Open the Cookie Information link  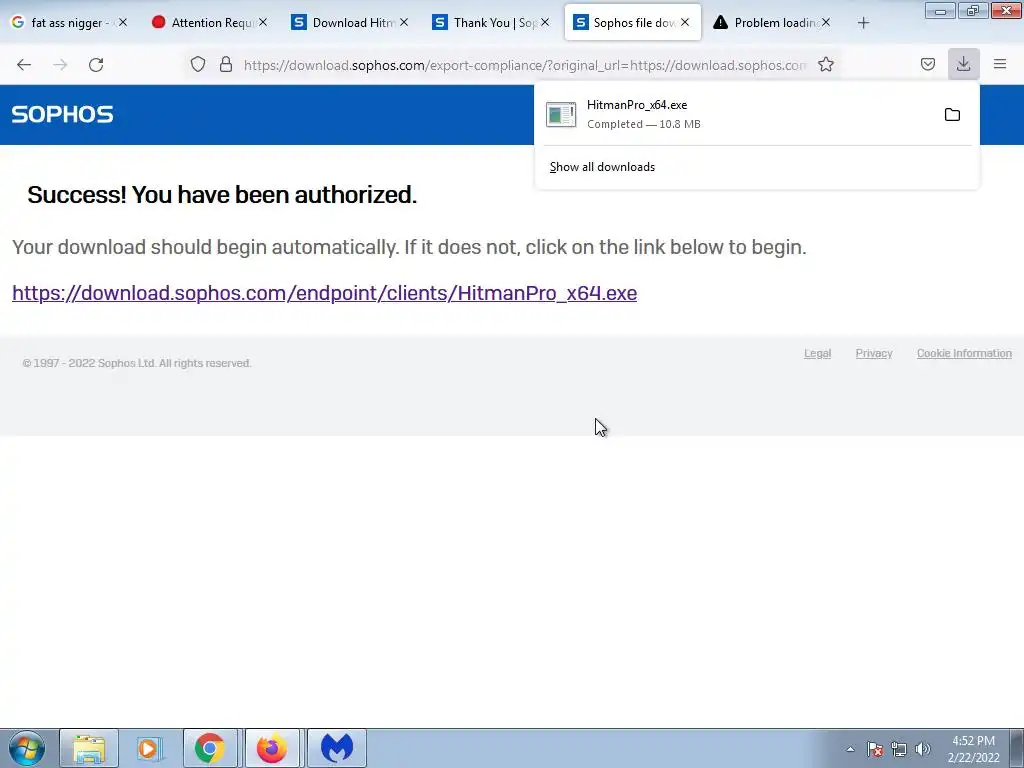click(964, 353)
